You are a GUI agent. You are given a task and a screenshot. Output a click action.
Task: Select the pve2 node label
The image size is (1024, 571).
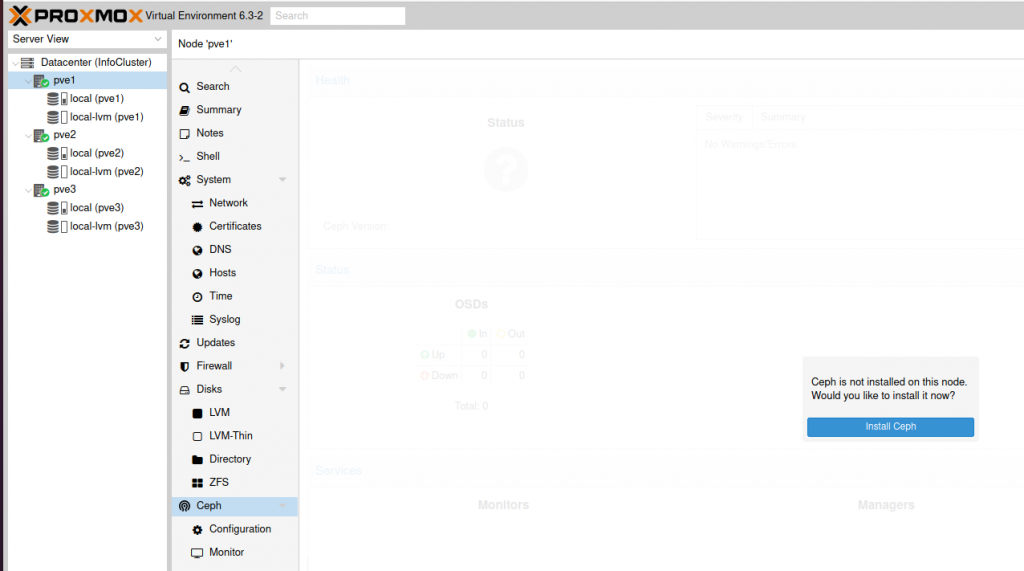[x=65, y=135]
